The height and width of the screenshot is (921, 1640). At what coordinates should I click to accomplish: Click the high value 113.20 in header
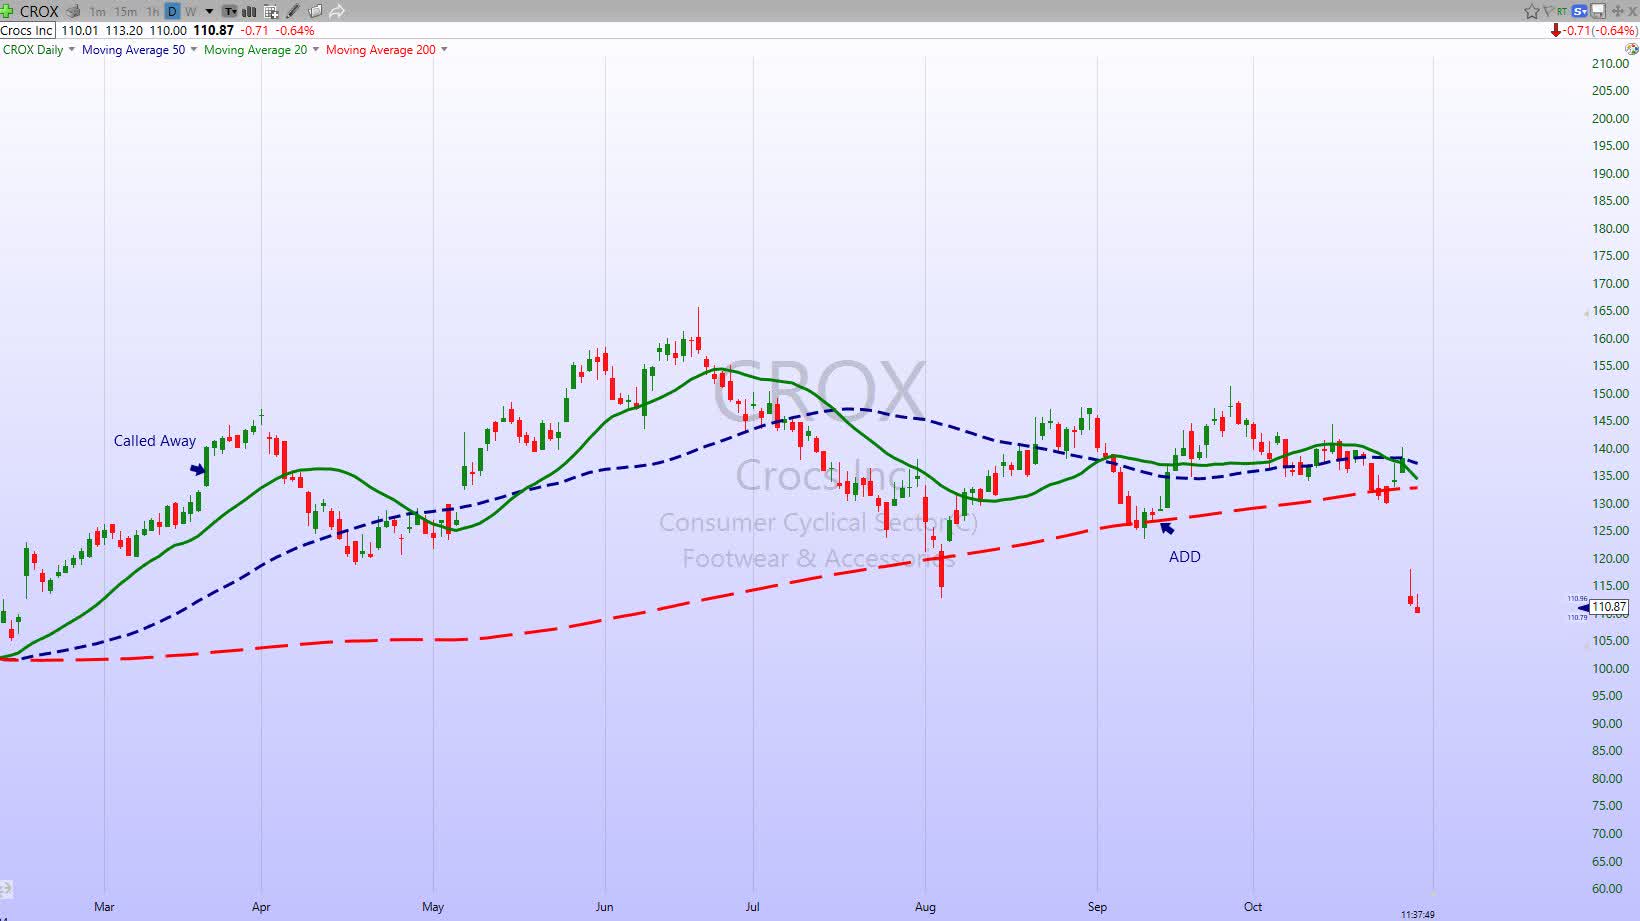(x=124, y=31)
